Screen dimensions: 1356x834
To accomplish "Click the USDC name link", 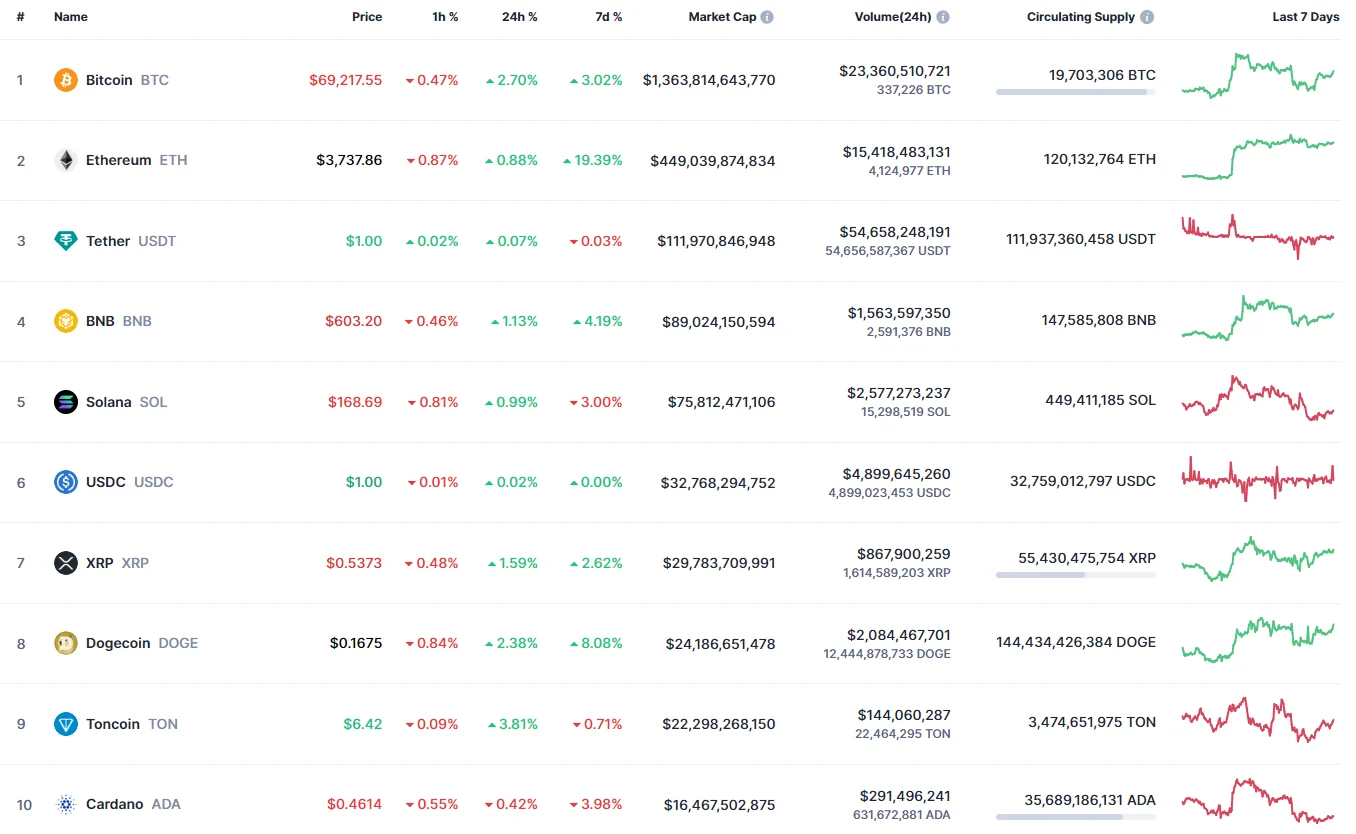I will [105, 482].
